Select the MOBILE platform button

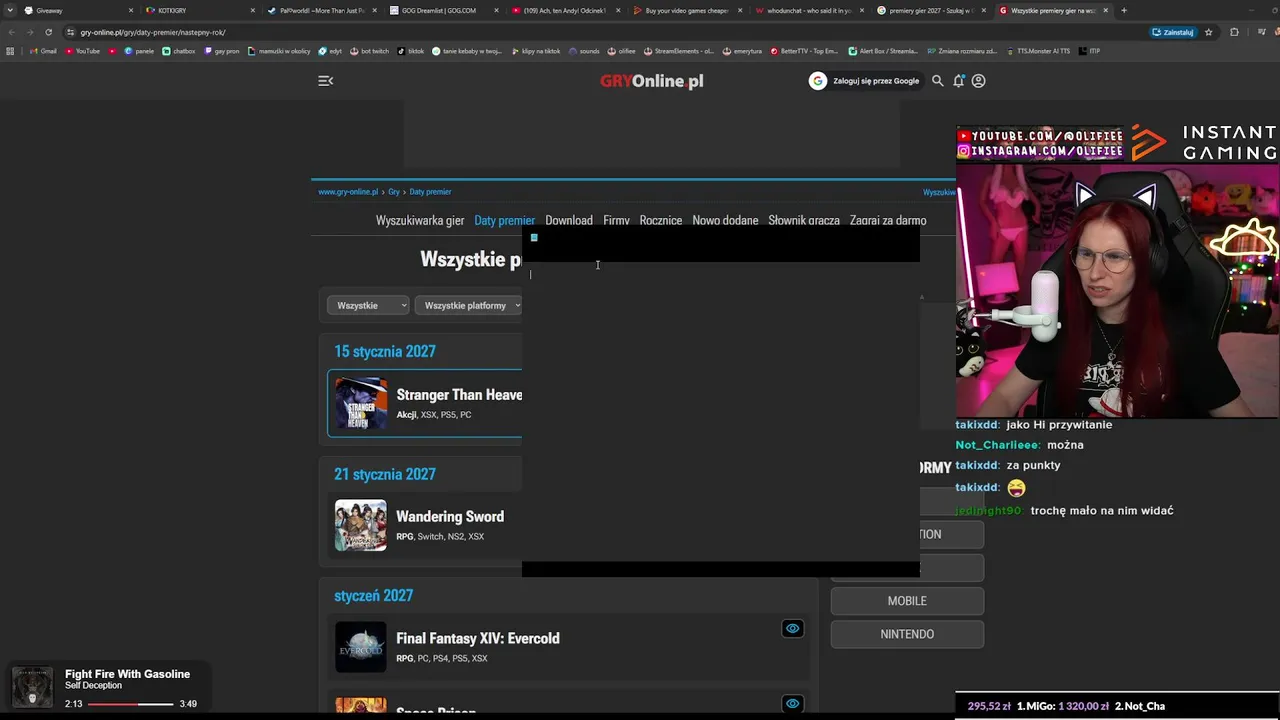point(907,601)
